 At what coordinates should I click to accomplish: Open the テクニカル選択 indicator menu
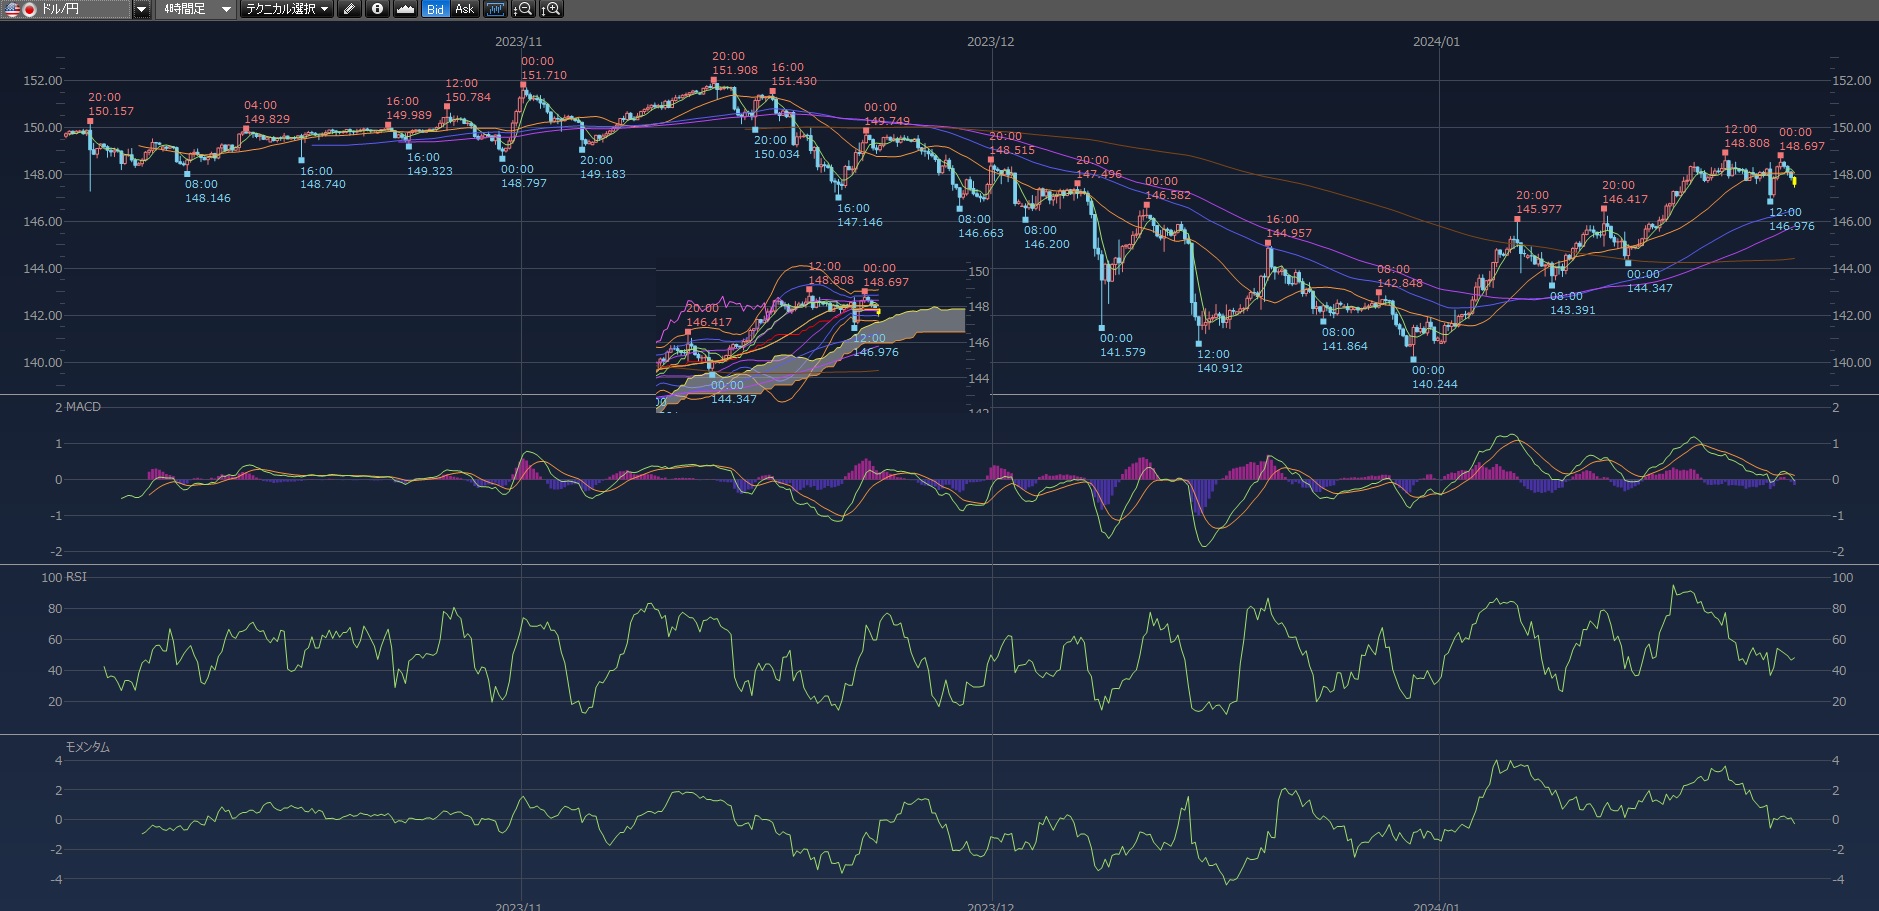click(x=287, y=9)
